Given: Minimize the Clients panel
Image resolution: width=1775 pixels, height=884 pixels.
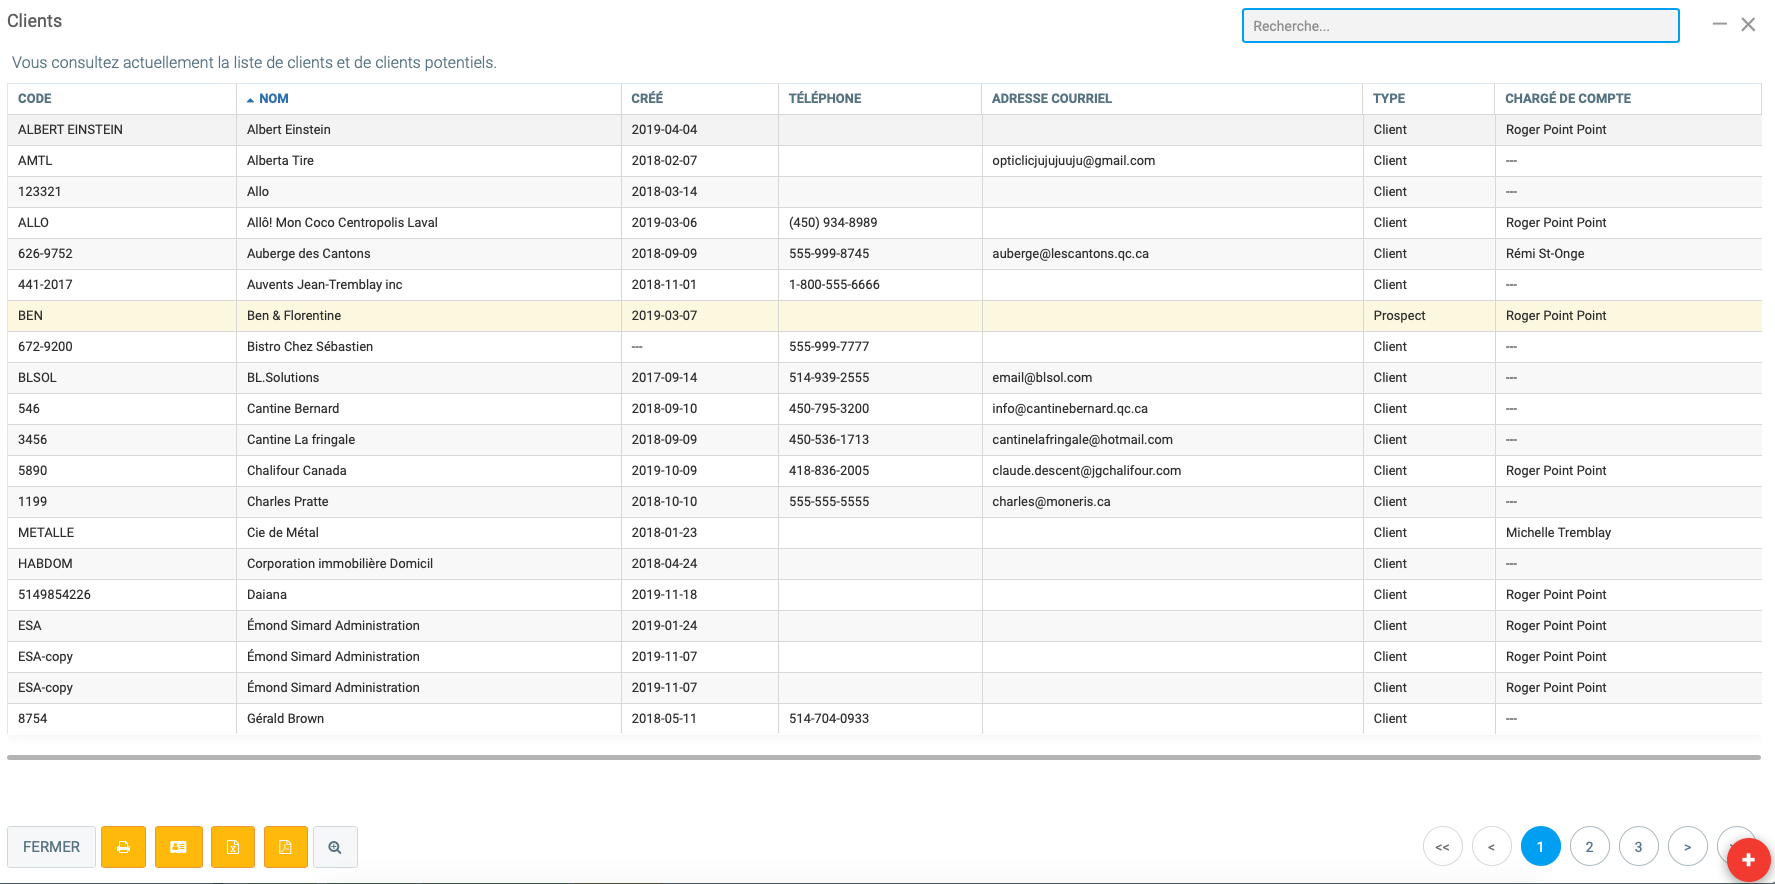Looking at the screenshot, I should tap(1719, 24).
